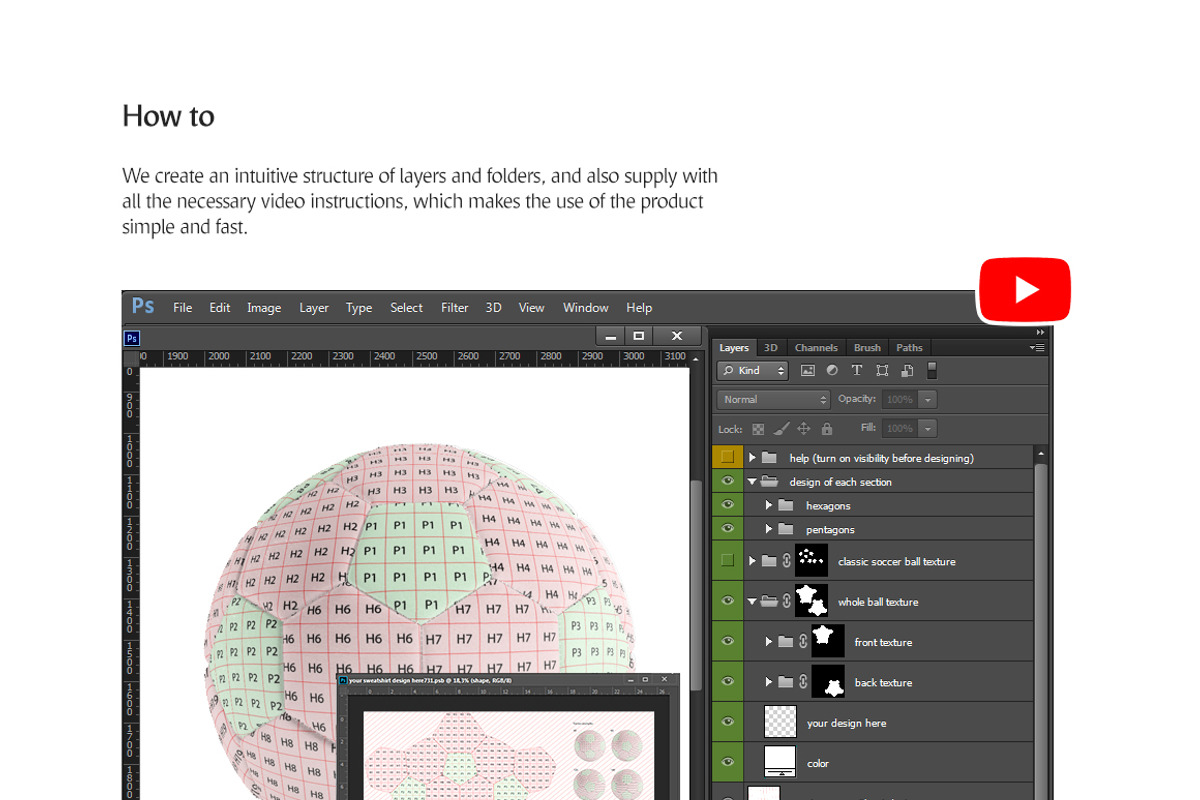Show the classic soccer ball texture group
This screenshot has width=1200, height=800.
[x=727, y=561]
